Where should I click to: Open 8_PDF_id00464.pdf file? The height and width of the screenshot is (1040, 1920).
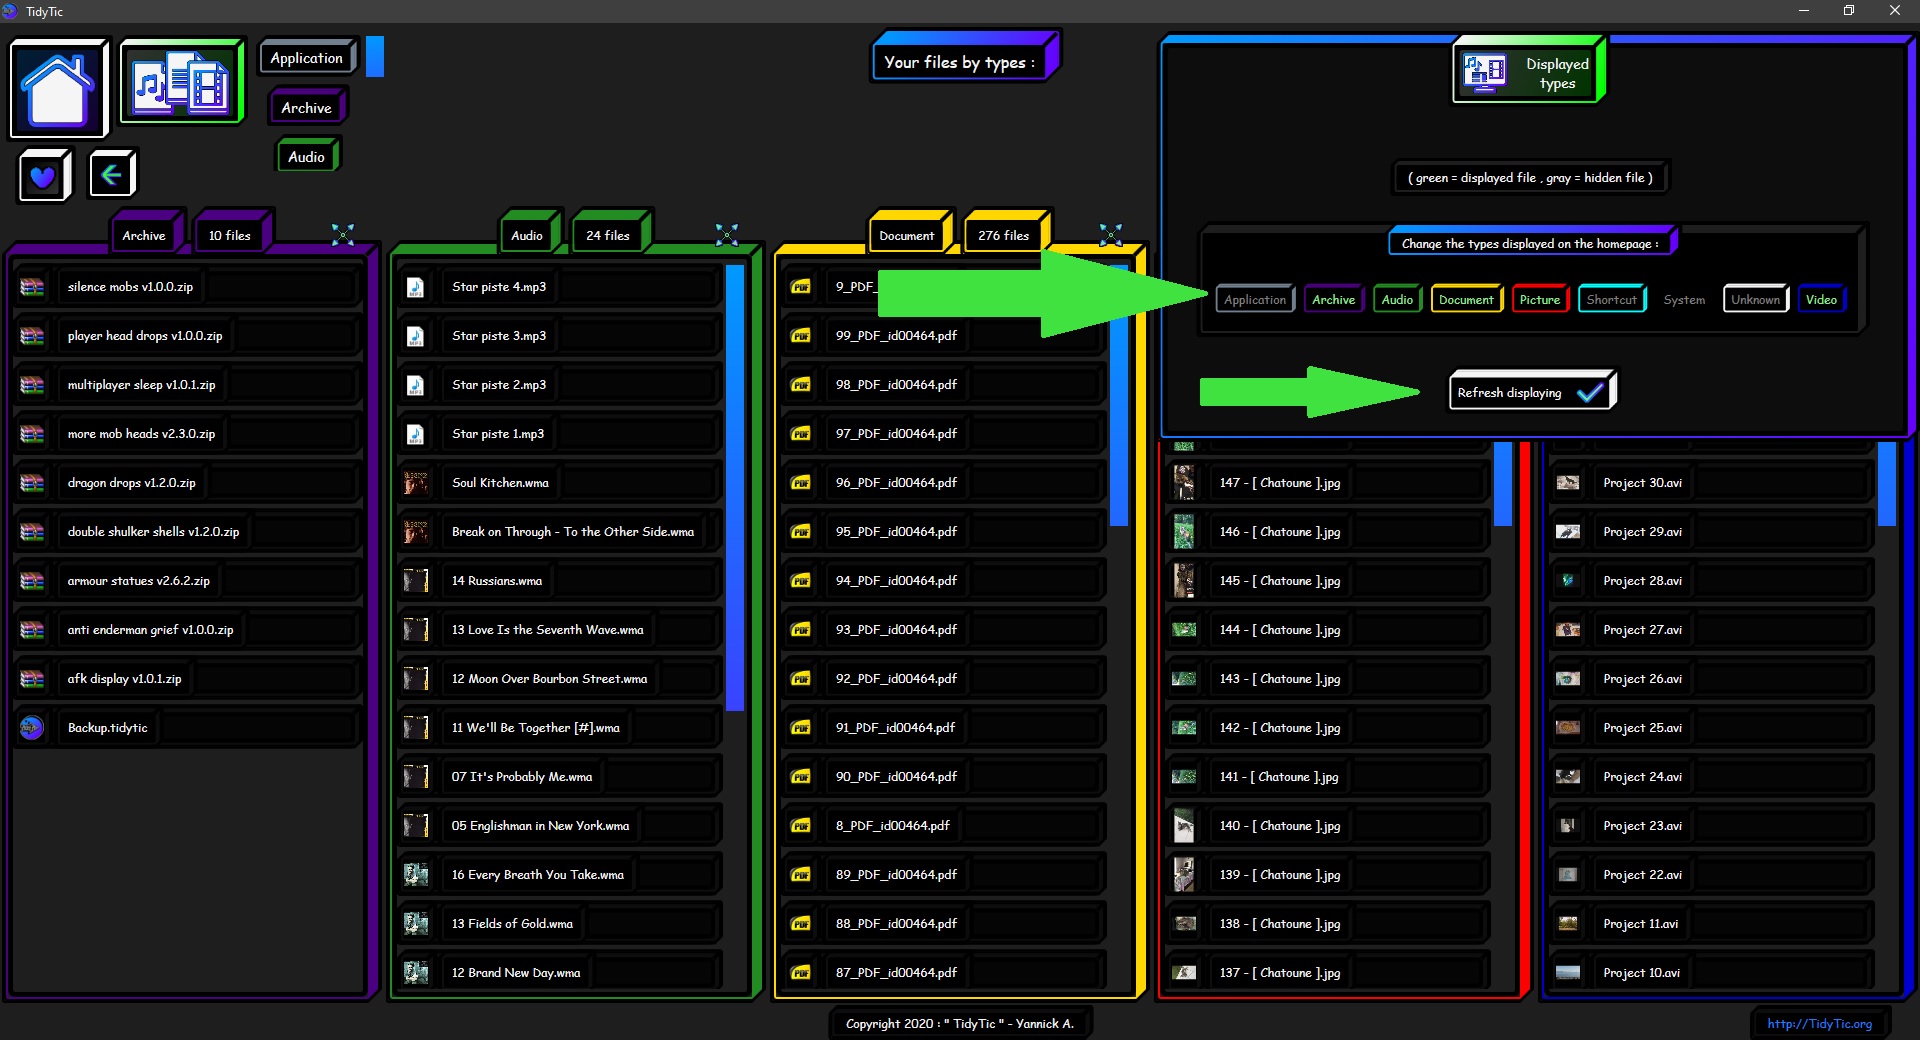point(944,826)
